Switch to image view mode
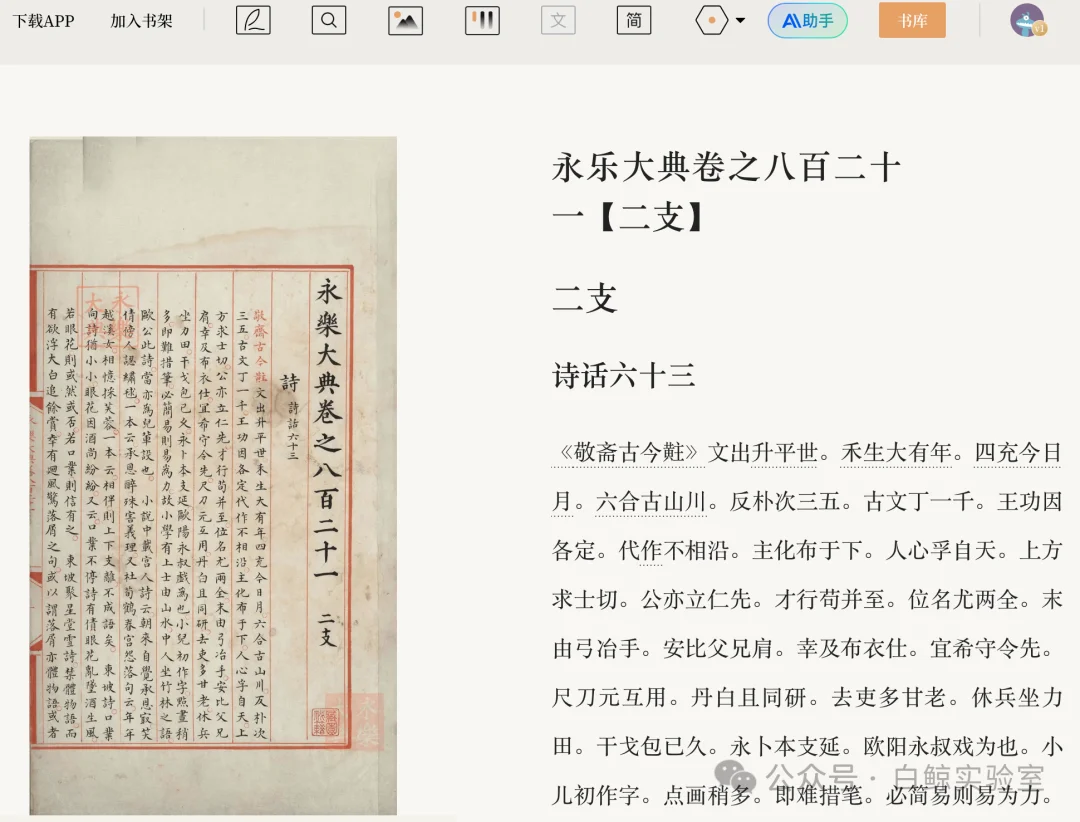This screenshot has height=822, width=1080. point(405,20)
